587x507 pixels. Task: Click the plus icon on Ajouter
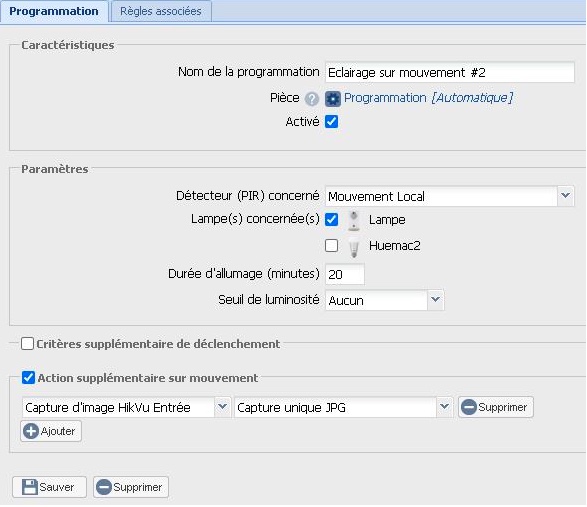[31, 431]
